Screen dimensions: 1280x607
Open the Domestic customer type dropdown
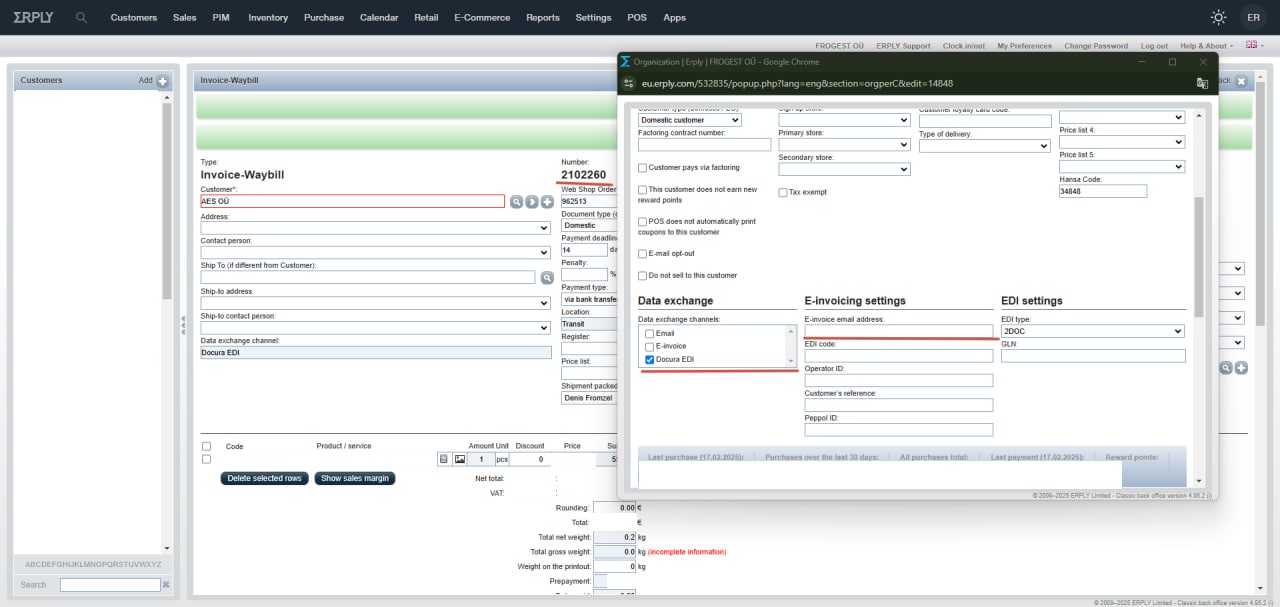click(690, 120)
